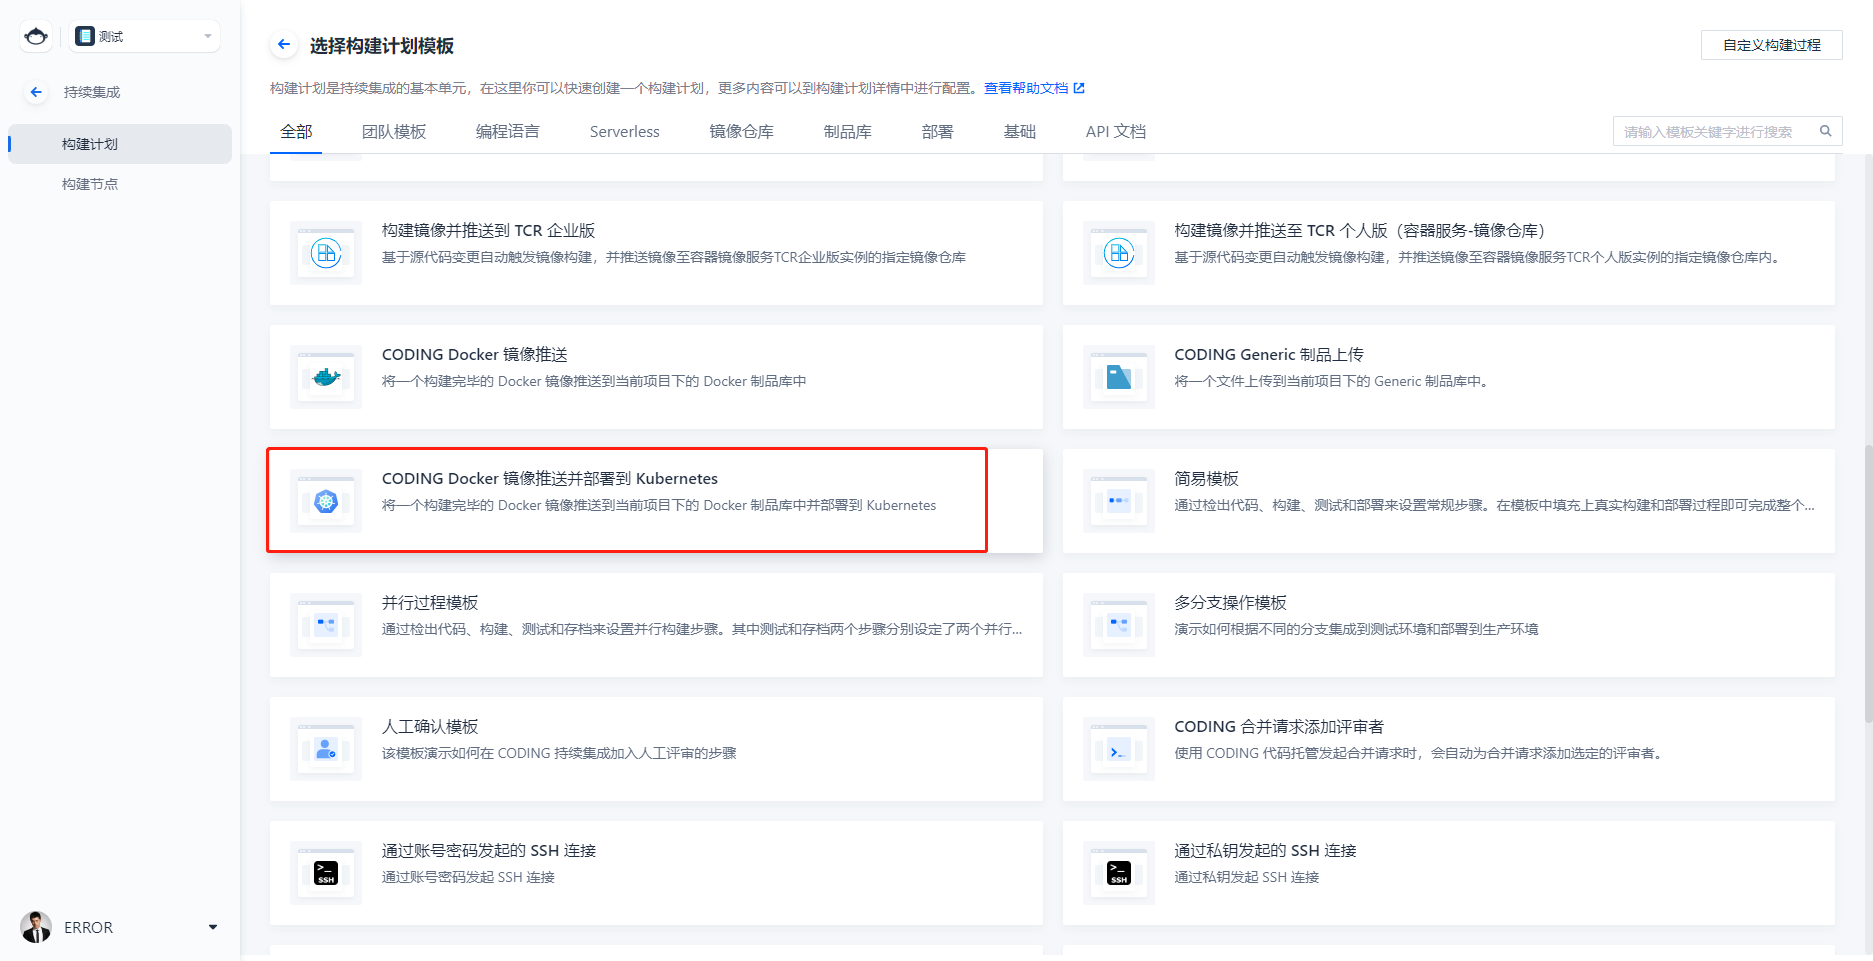Screen dimensions: 1873x961
Task: Open 查看帮助文档 link
Action: click(x=1026, y=88)
